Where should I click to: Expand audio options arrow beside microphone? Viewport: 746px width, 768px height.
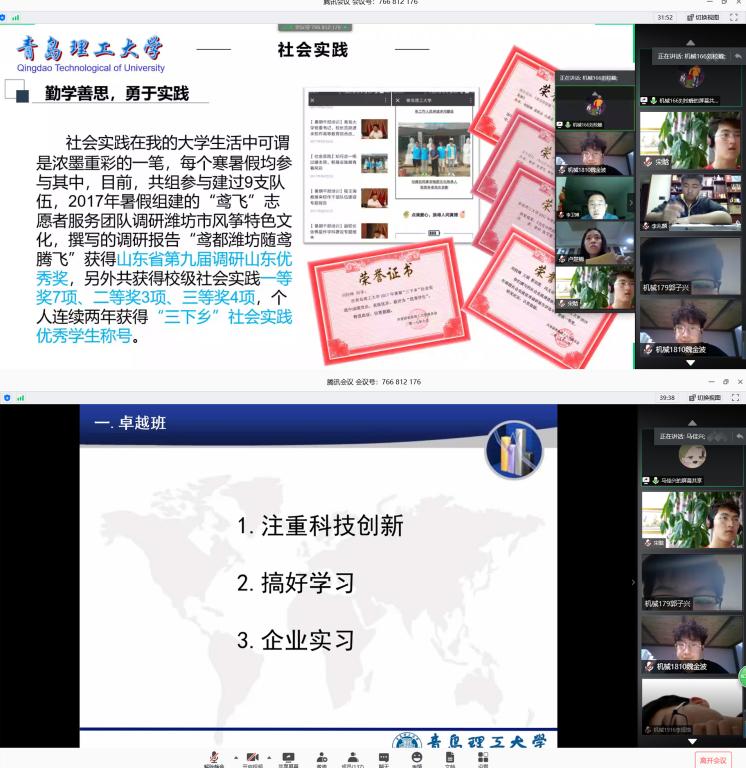[236, 756]
